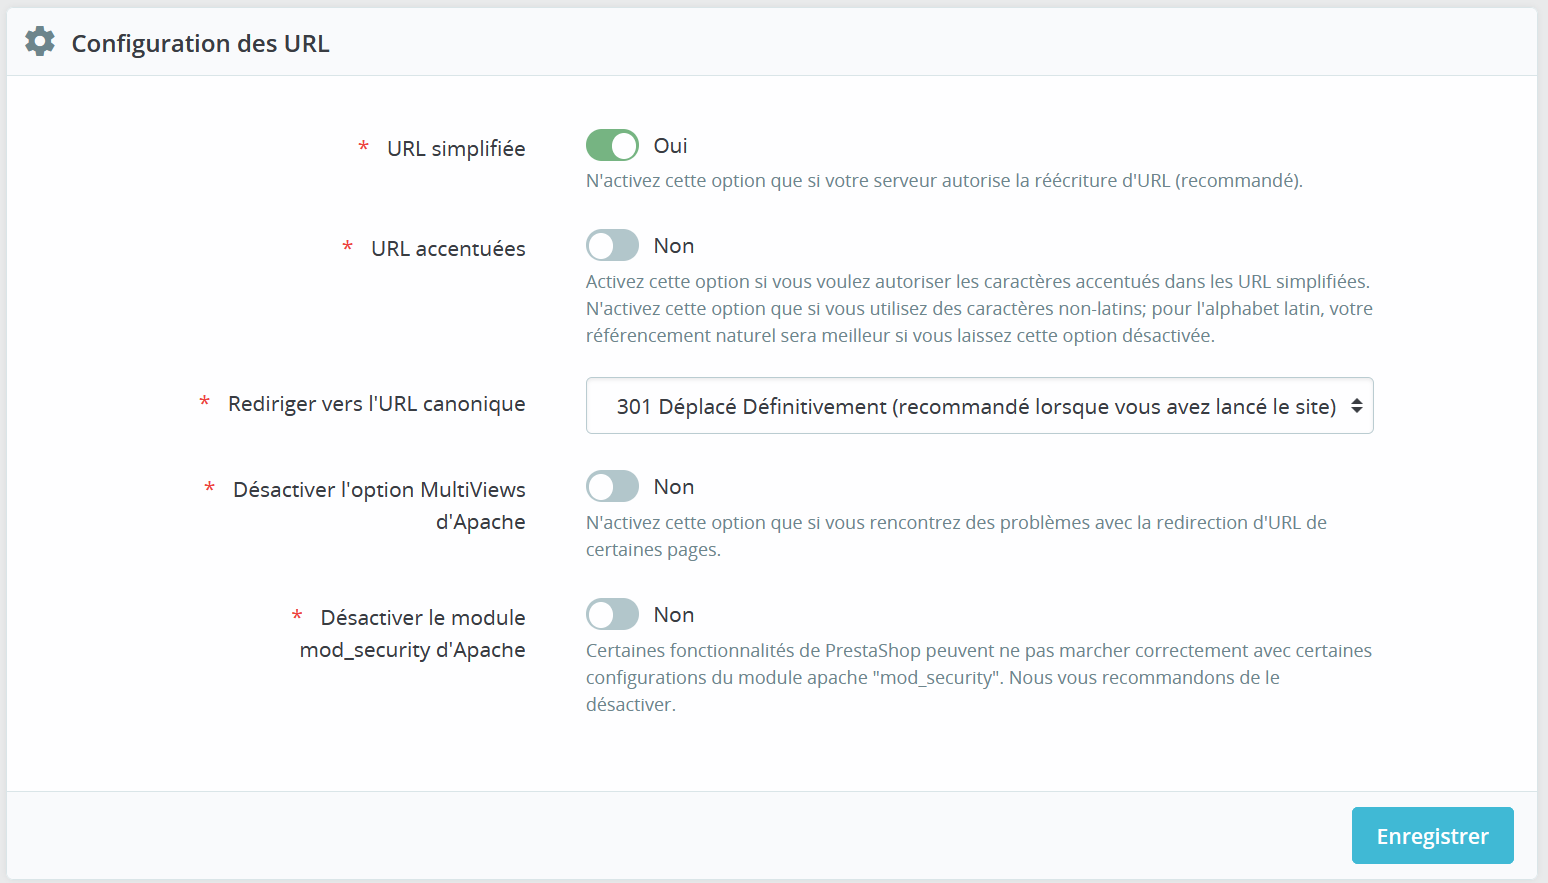Screen dimensions: 1548x883
Task: Click the help text about redirection d'URL problems
Action: pyautogui.click(x=956, y=535)
